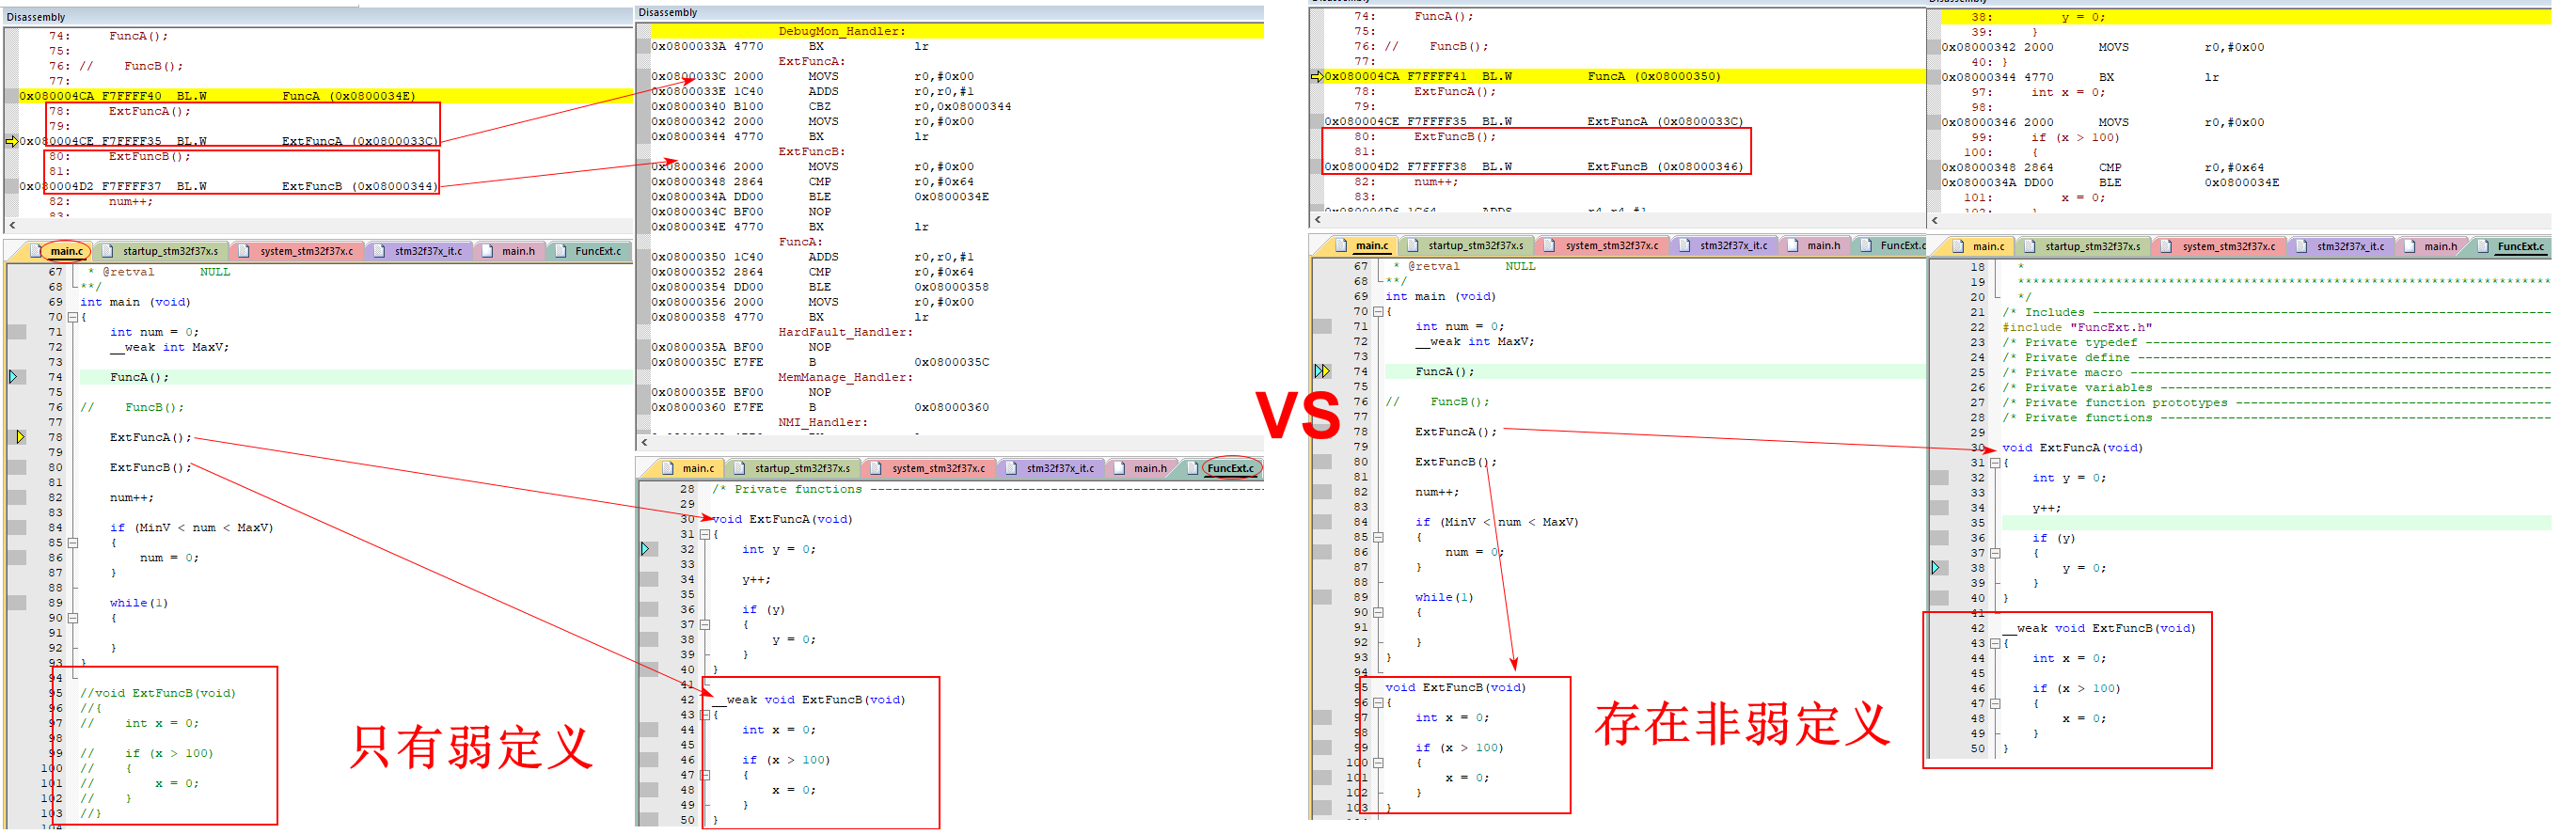Click scroll-left arrow under leftmost disassembly
Image resolution: width=2576 pixels, height=834 pixels.
(x=12, y=226)
